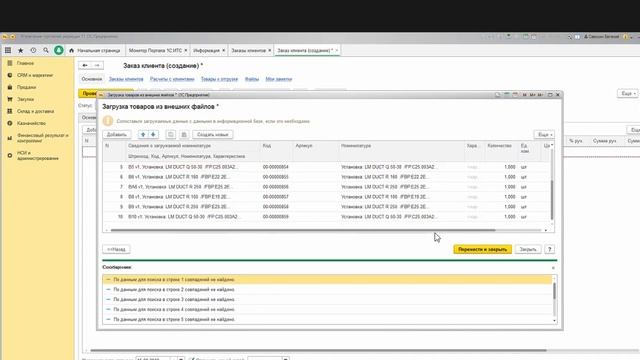Open the Еще dropdown of the order form
Viewport: 640px width, 360px height.
point(627,93)
